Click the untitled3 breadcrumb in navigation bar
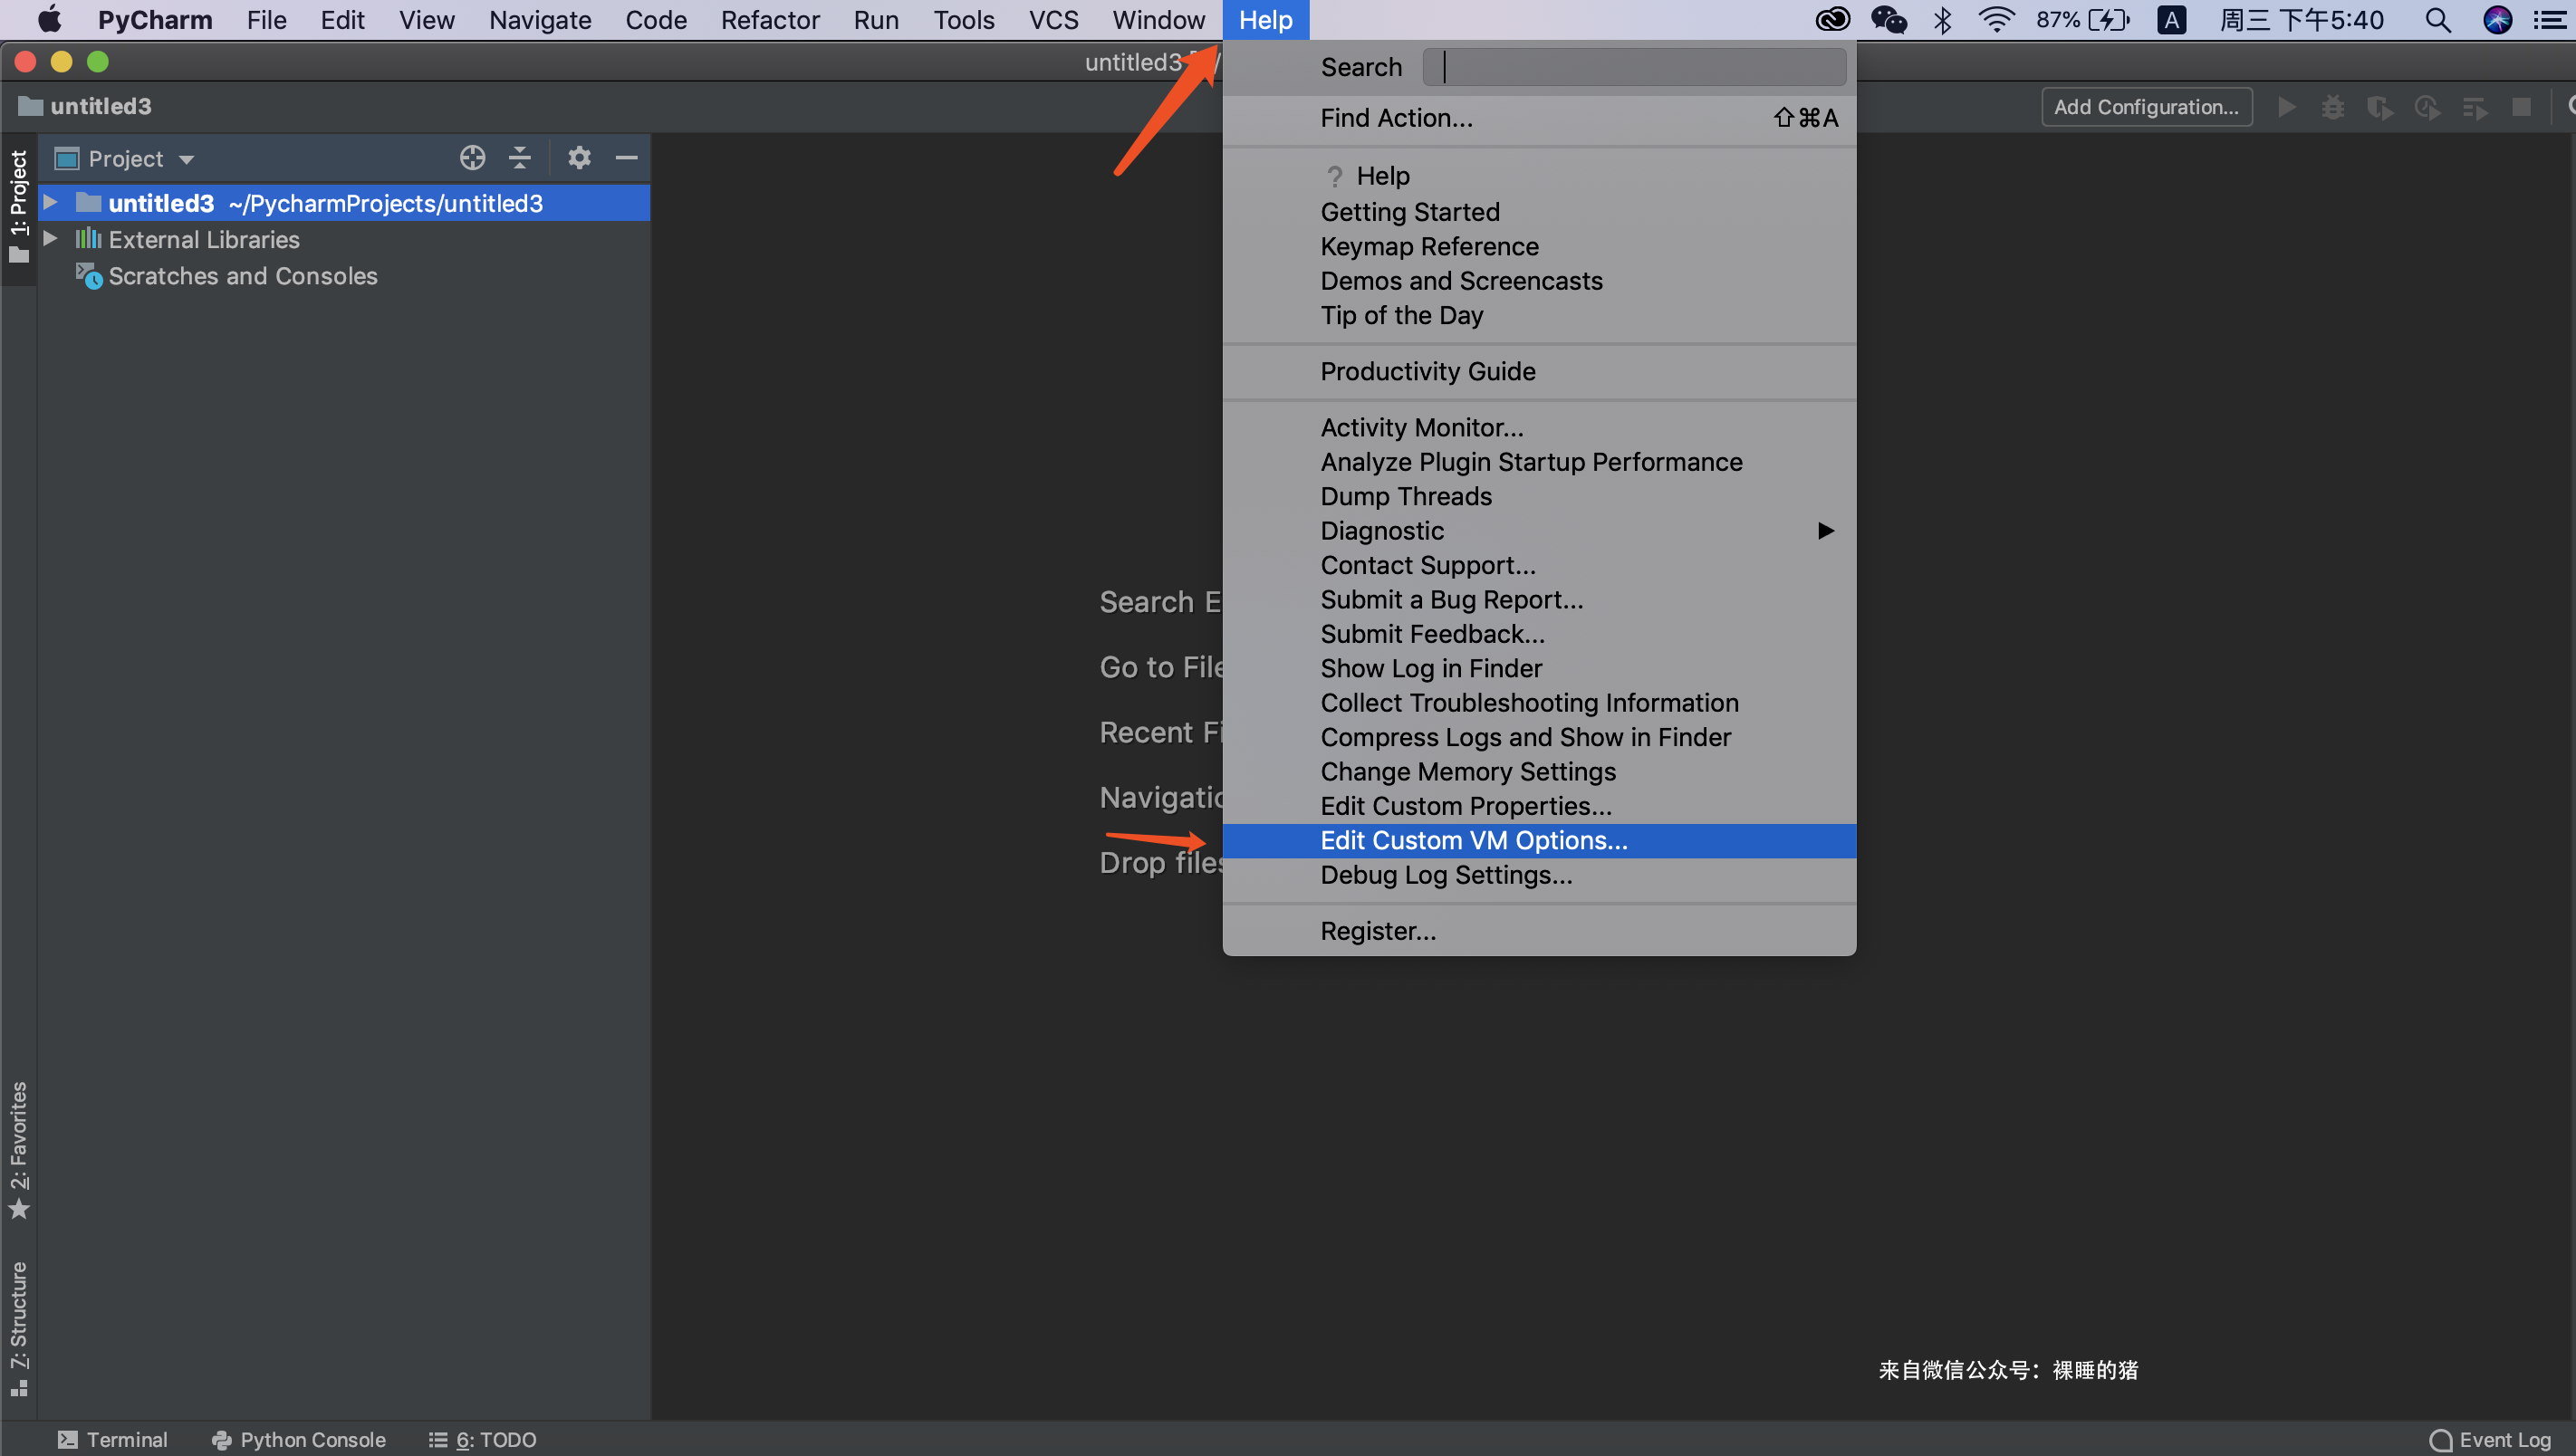The height and width of the screenshot is (1456, 2576). pos(86,106)
